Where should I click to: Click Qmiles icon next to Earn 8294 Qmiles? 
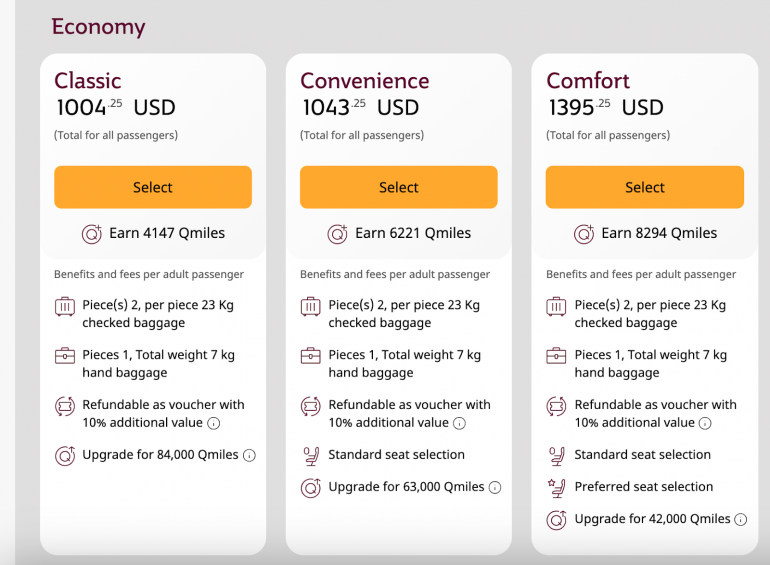(583, 234)
